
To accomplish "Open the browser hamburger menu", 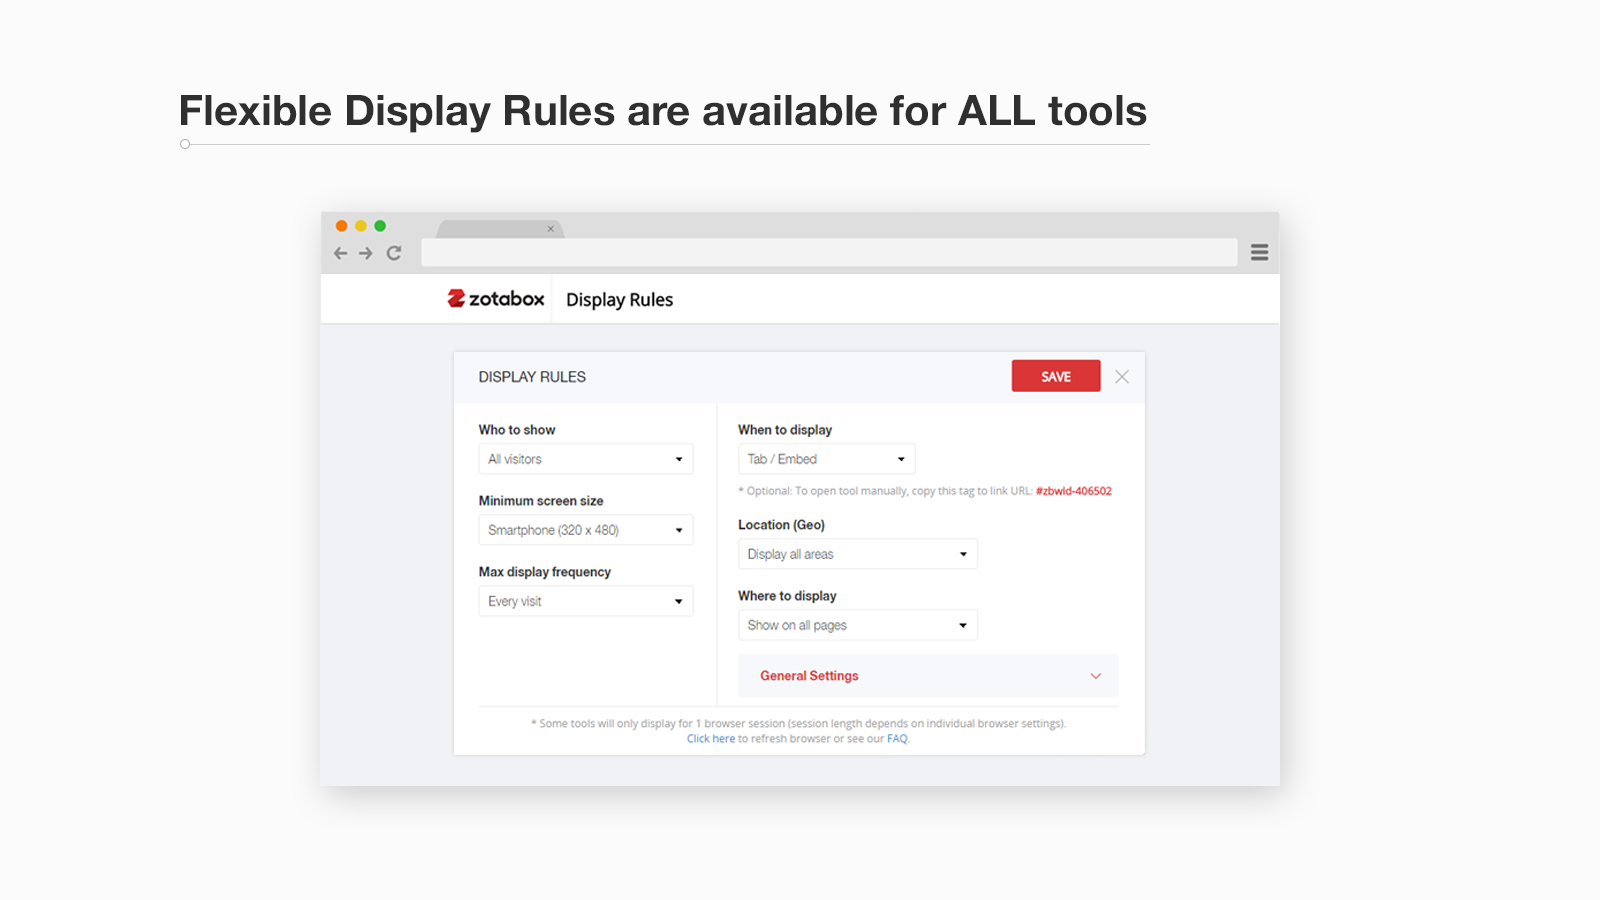I will (x=1259, y=252).
